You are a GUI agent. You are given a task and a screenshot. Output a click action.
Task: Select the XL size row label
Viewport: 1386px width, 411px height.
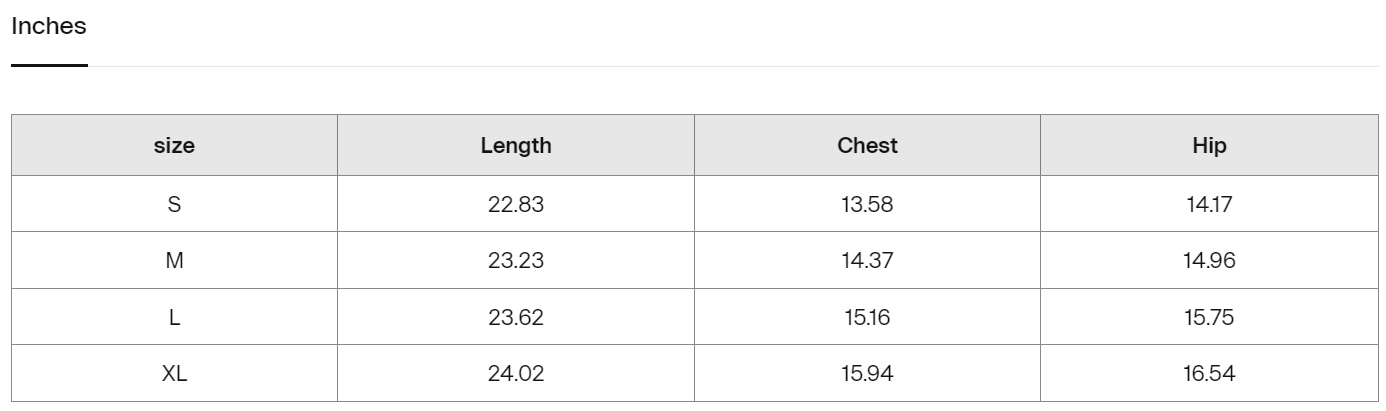coord(174,375)
